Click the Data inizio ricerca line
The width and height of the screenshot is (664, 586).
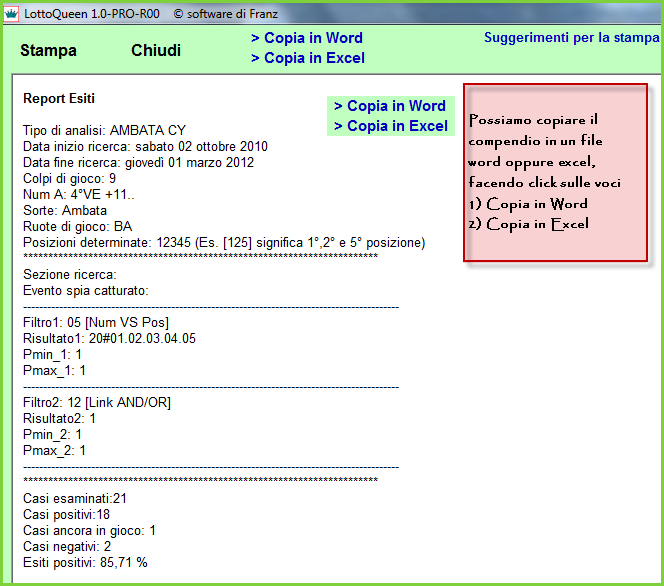click(x=145, y=146)
